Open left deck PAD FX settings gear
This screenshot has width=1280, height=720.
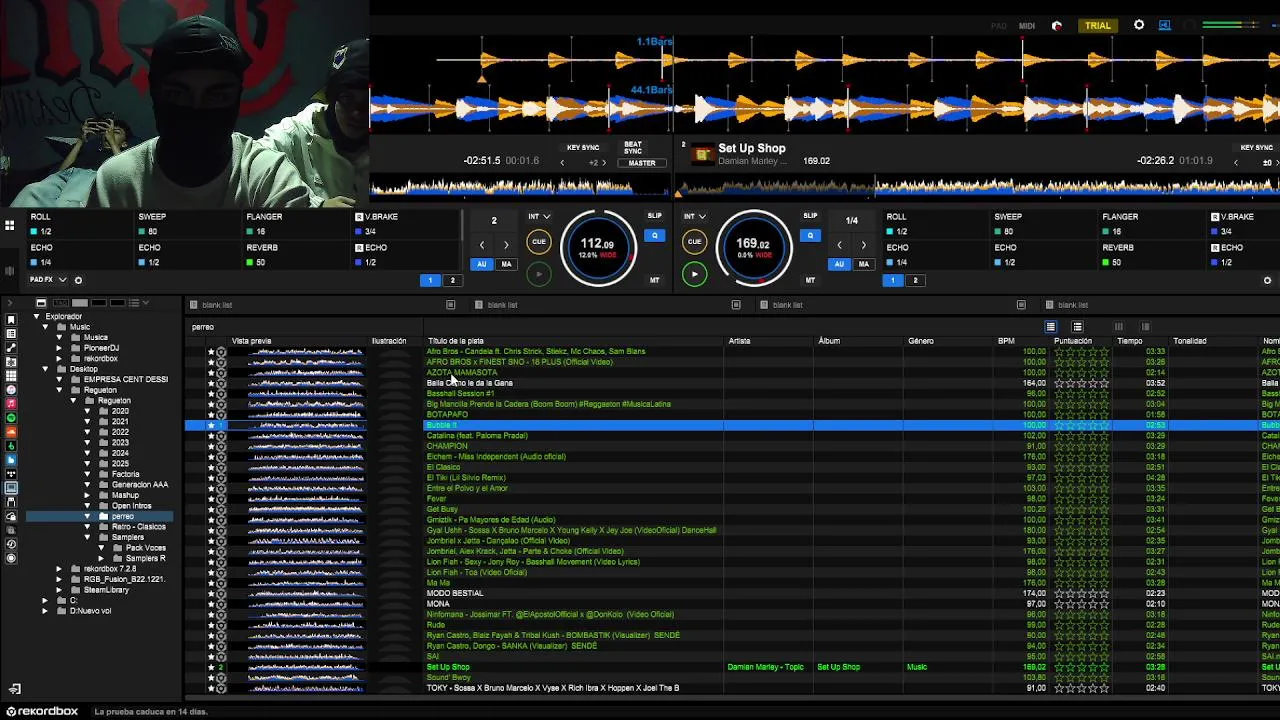click(78, 280)
